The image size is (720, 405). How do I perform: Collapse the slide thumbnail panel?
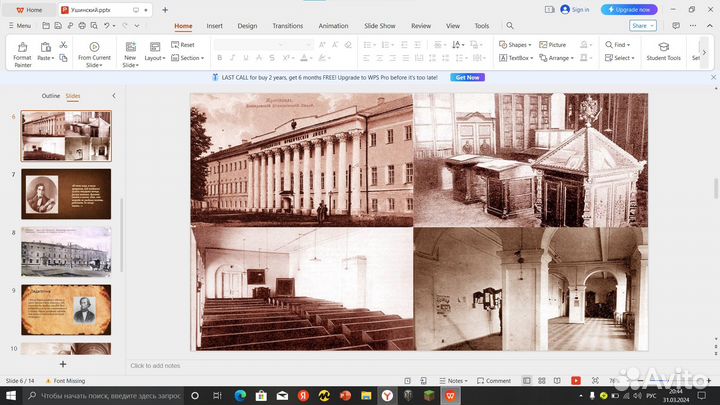tap(114, 96)
